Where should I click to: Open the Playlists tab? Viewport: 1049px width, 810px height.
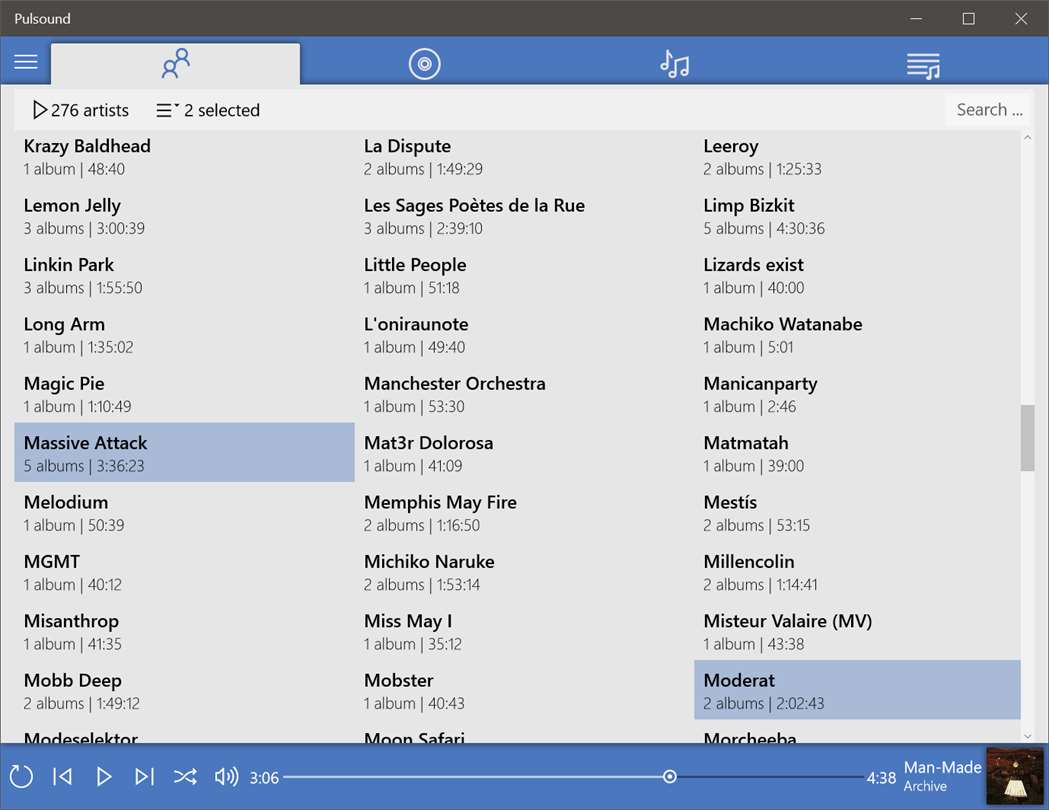(923, 66)
